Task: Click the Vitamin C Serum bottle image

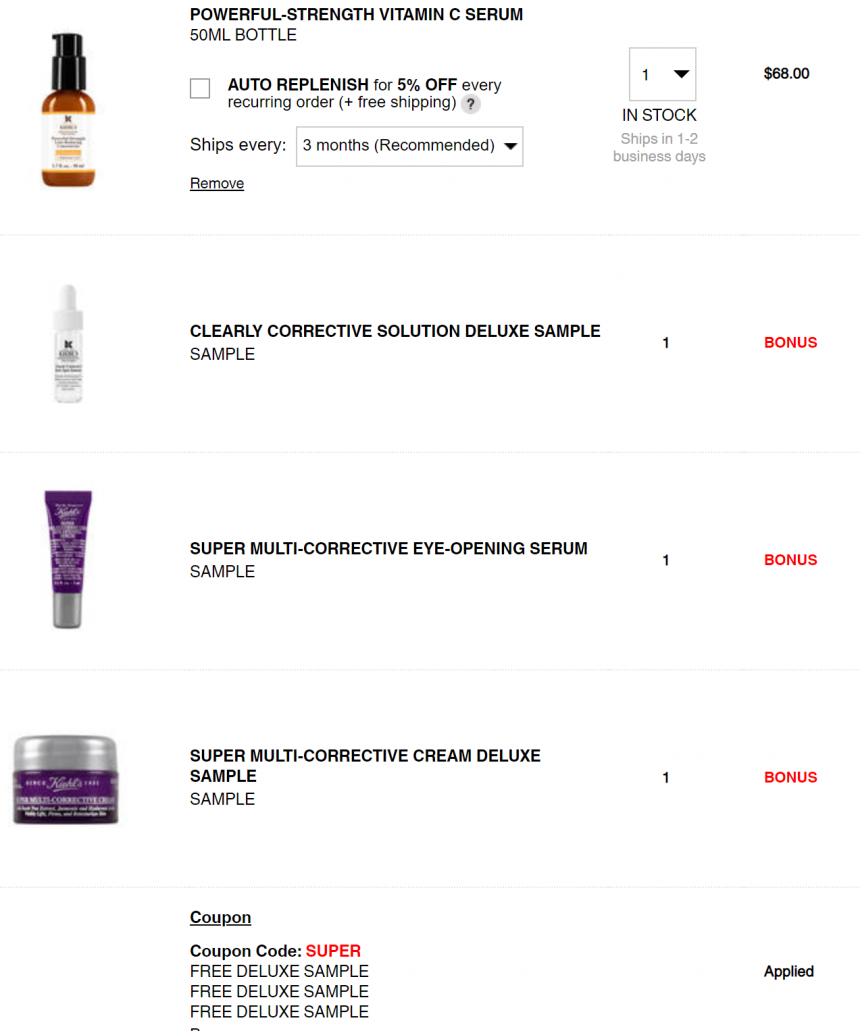Action: click(x=68, y=110)
